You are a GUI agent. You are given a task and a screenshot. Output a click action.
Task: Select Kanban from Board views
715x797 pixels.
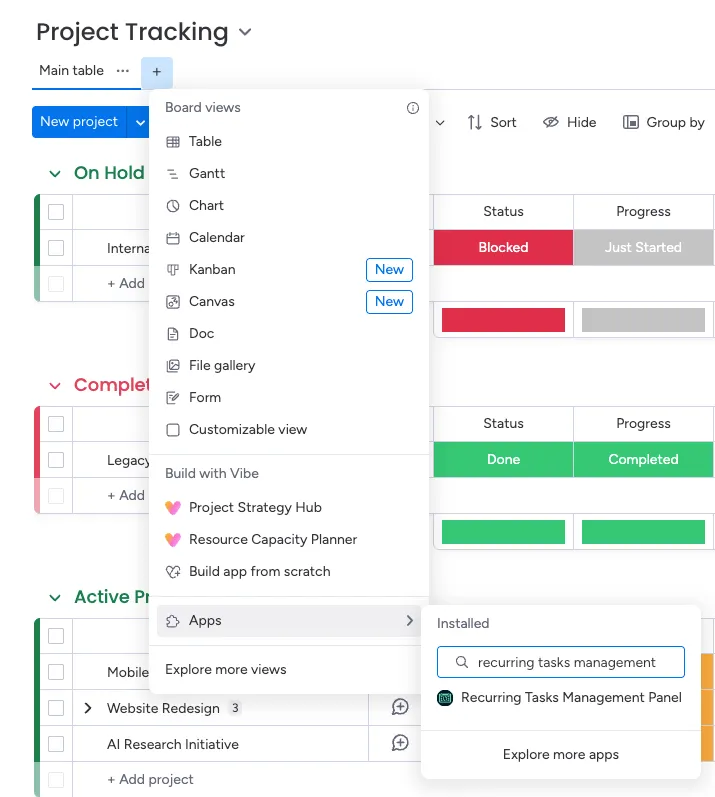point(289,270)
